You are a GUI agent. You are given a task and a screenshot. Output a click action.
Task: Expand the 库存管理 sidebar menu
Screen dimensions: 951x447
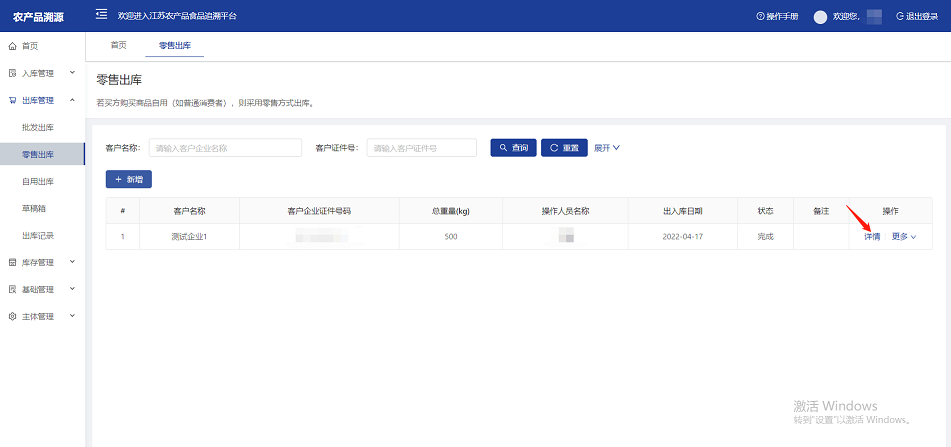[42, 262]
